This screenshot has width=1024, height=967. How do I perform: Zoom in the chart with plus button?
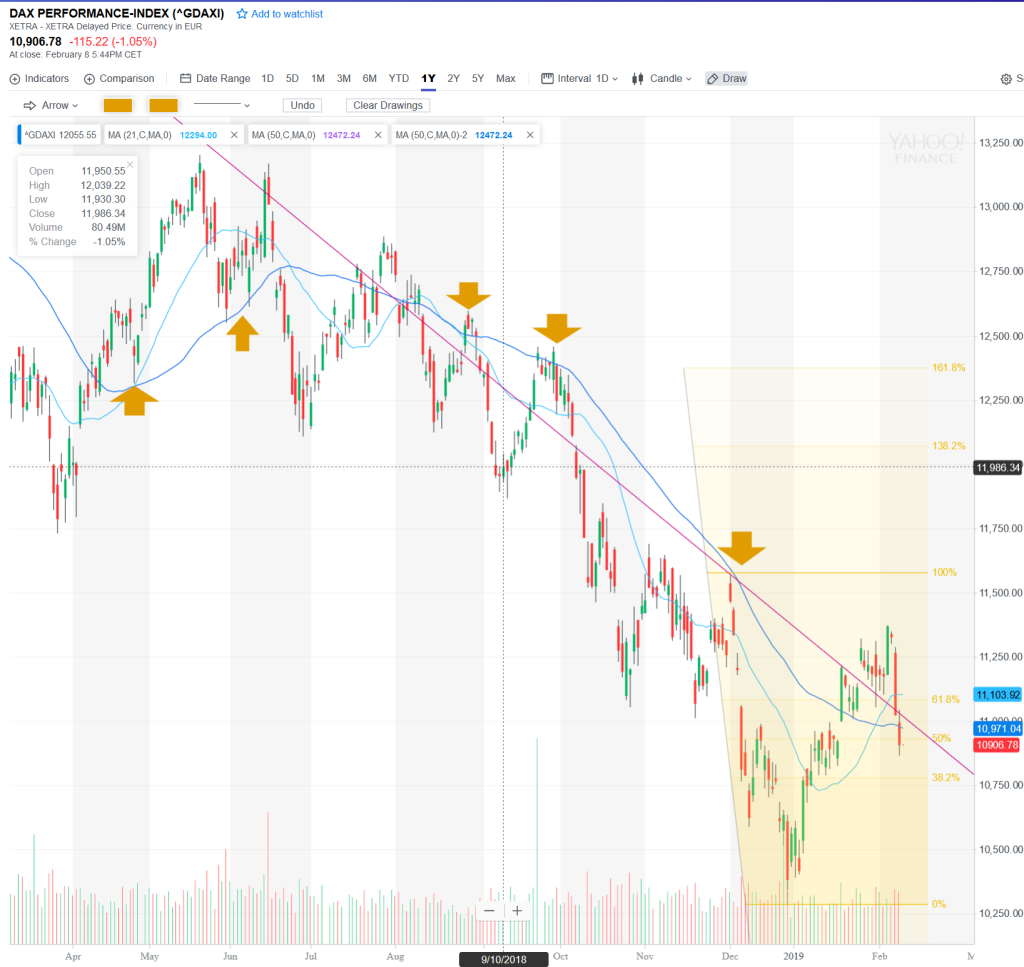coord(517,910)
